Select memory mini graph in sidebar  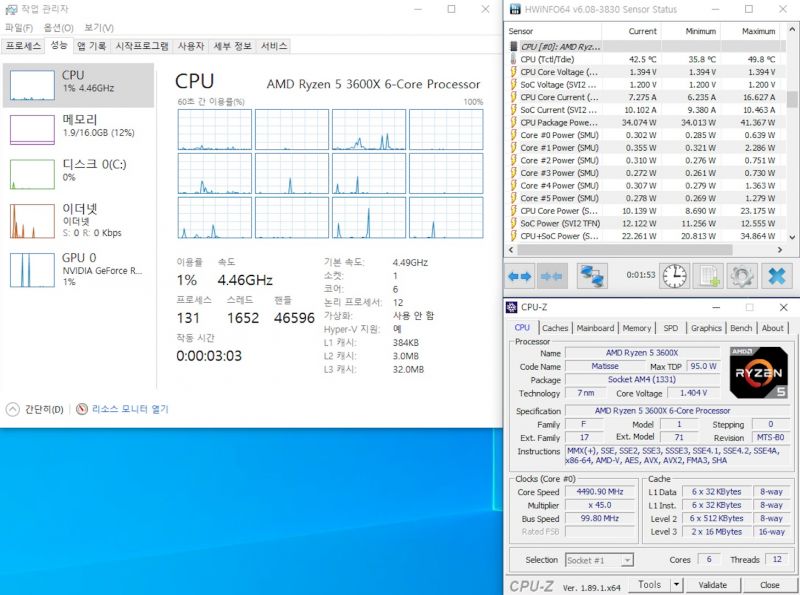(32, 129)
